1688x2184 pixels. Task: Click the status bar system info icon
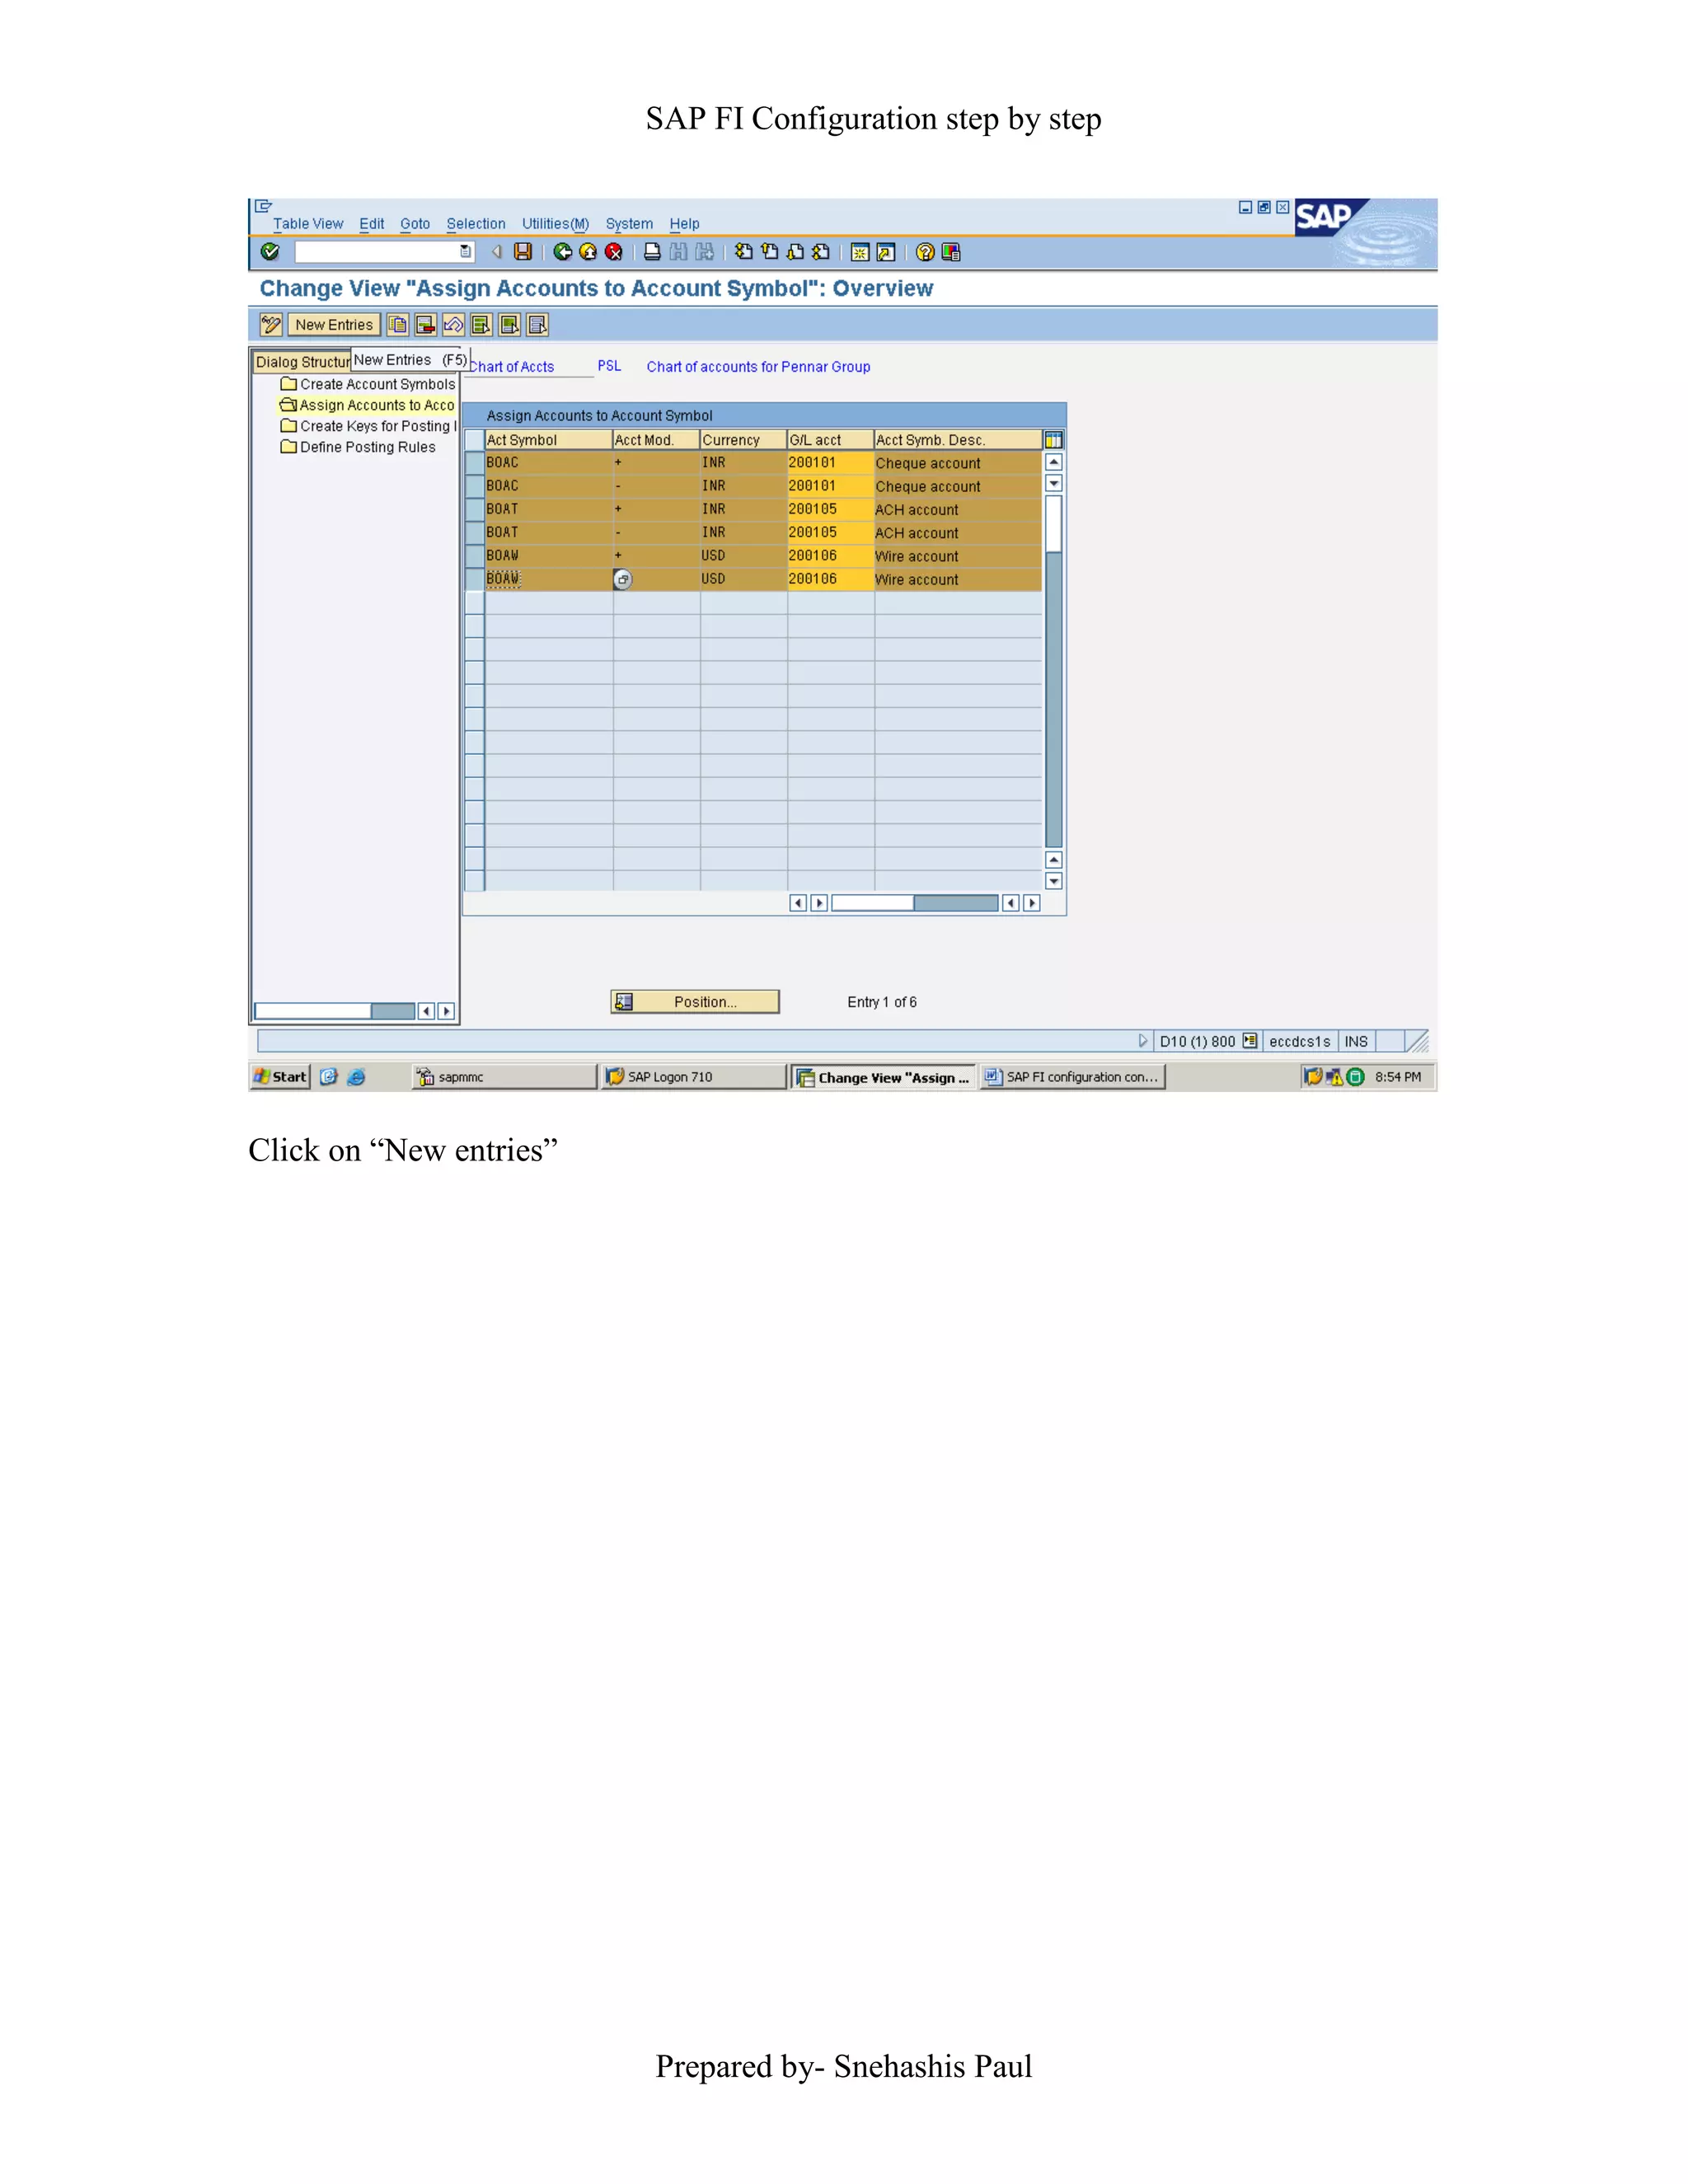point(1249,1041)
